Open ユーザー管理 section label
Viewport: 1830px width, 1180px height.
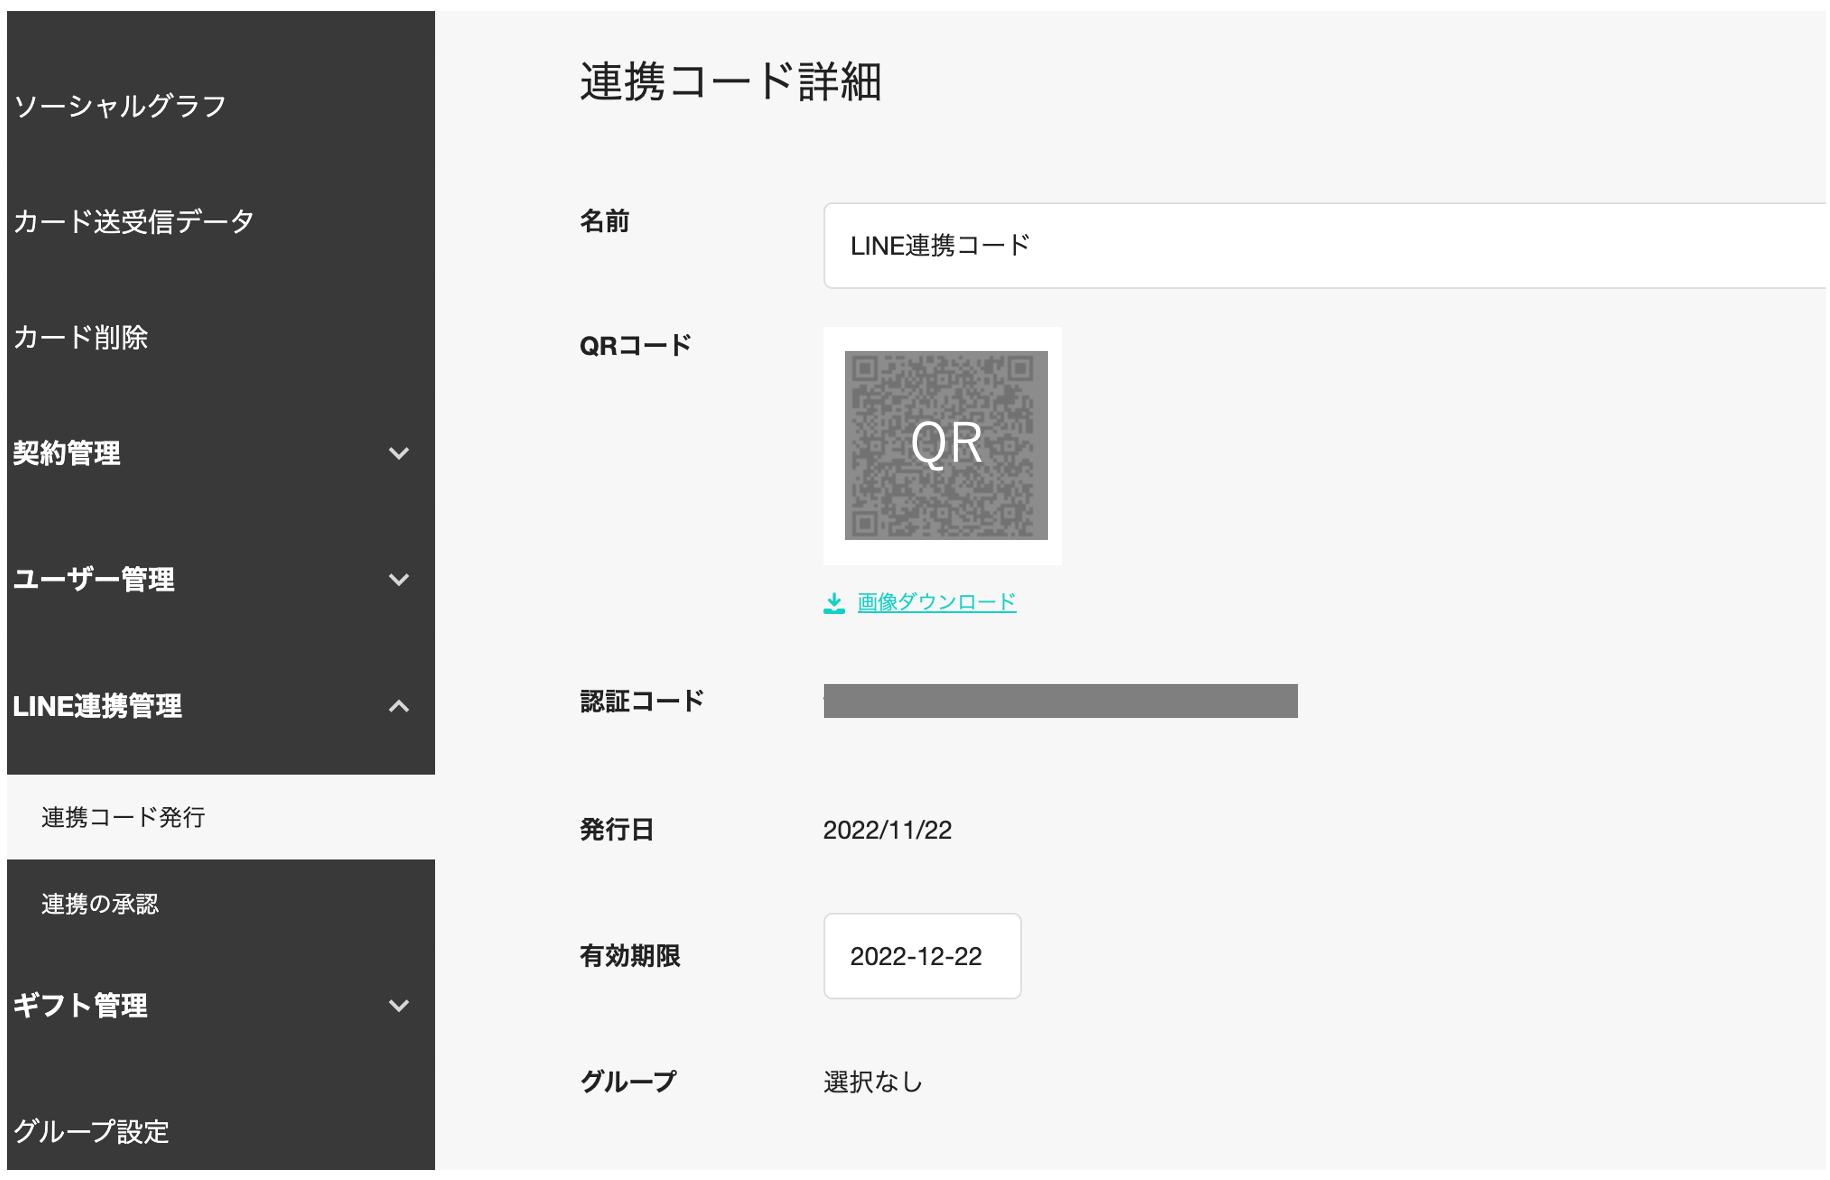[x=94, y=579]
